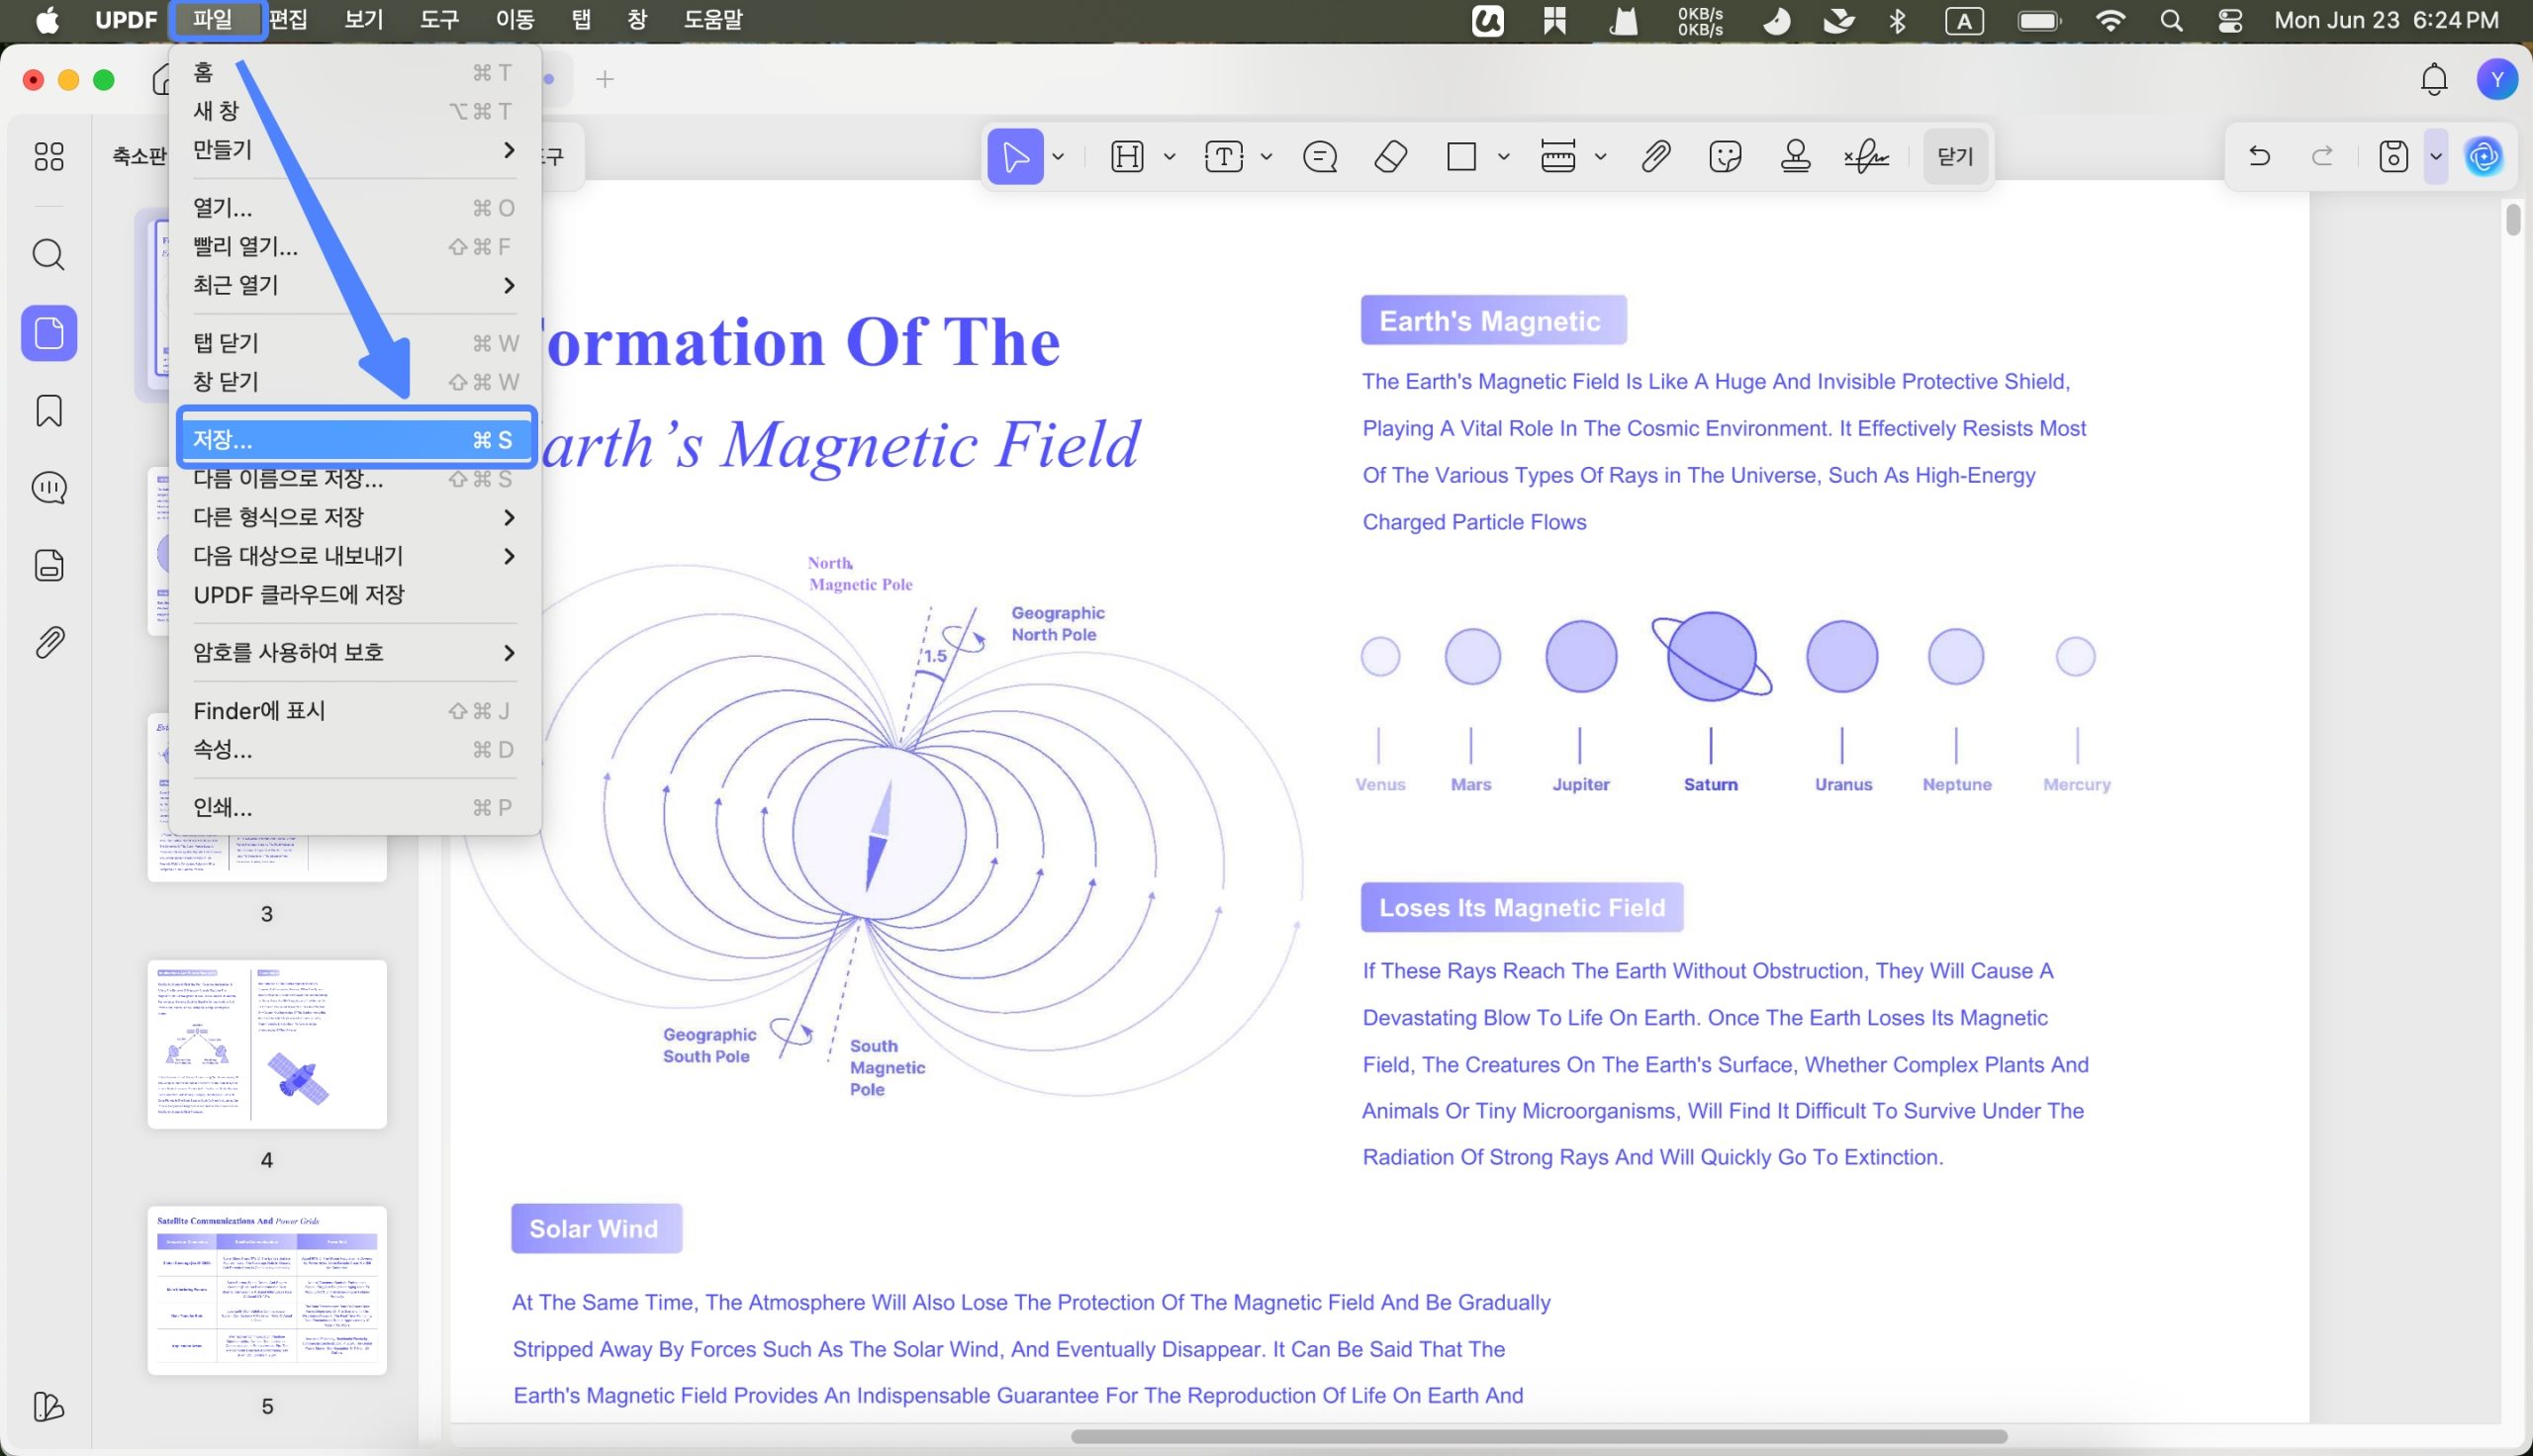The width and height of the screenshot is (2533, 1456).
Task: Open the 편집 menu in menu bar
Action: 289,20
